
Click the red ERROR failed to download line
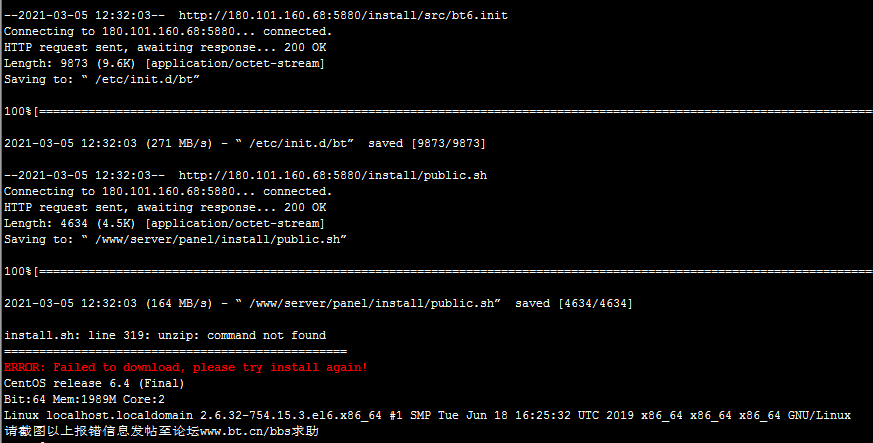(186, 367)
